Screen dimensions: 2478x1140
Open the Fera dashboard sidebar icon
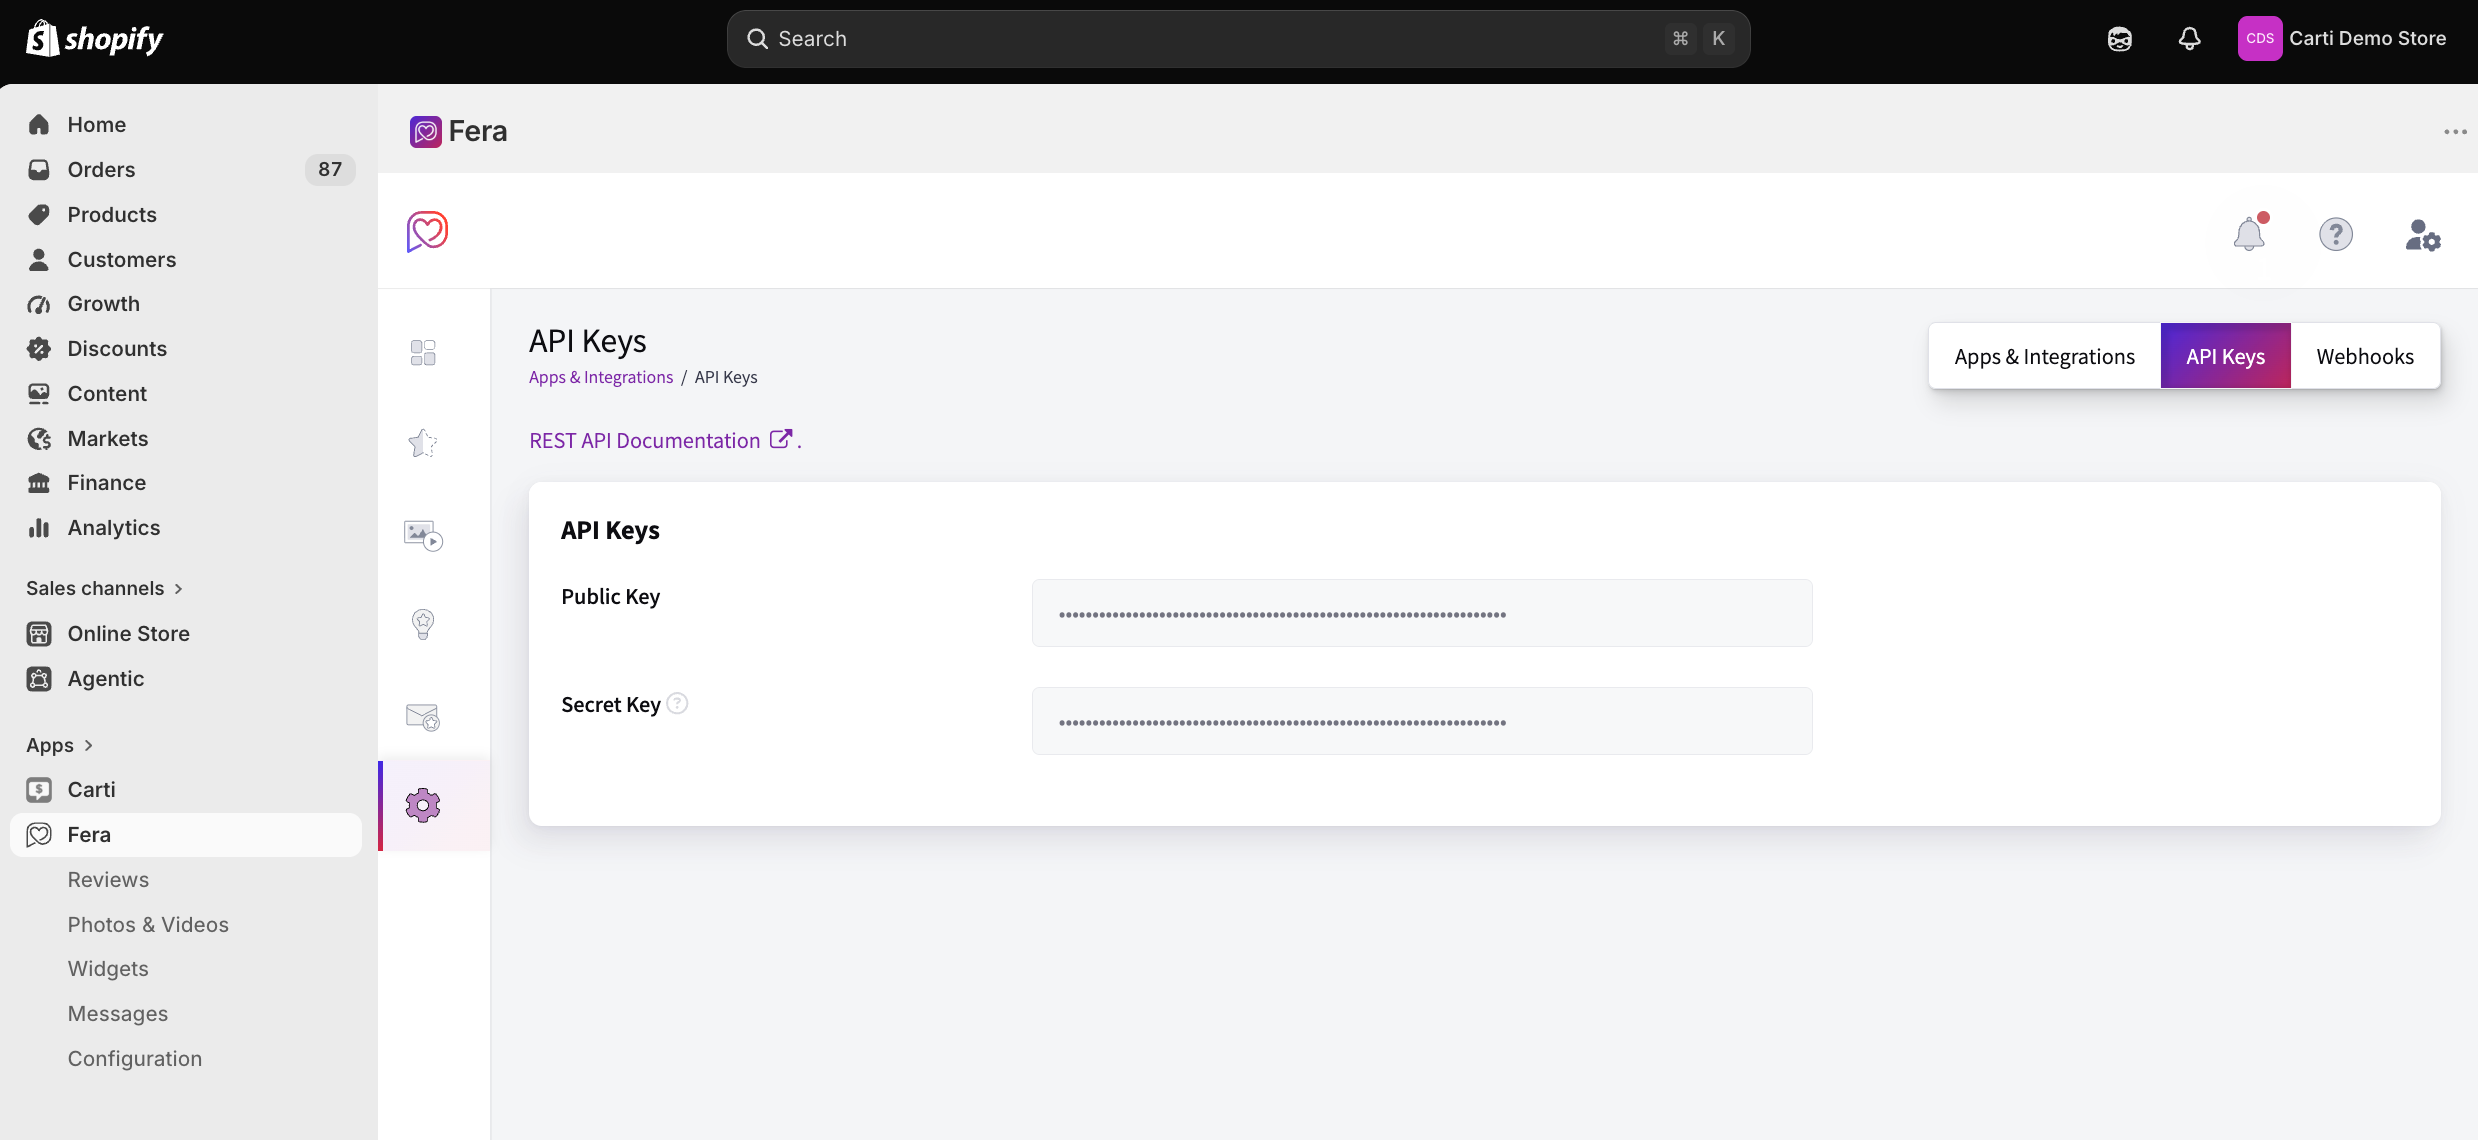tap(423, 353)
